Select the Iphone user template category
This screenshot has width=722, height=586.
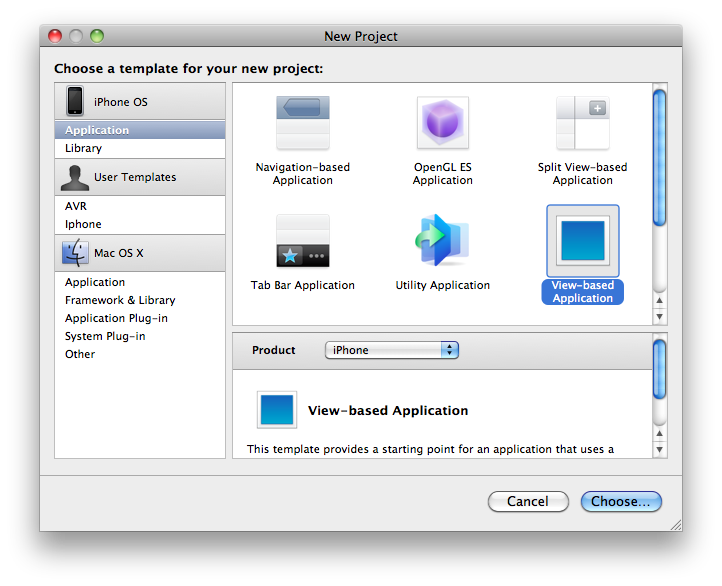[x=140, y=224]
